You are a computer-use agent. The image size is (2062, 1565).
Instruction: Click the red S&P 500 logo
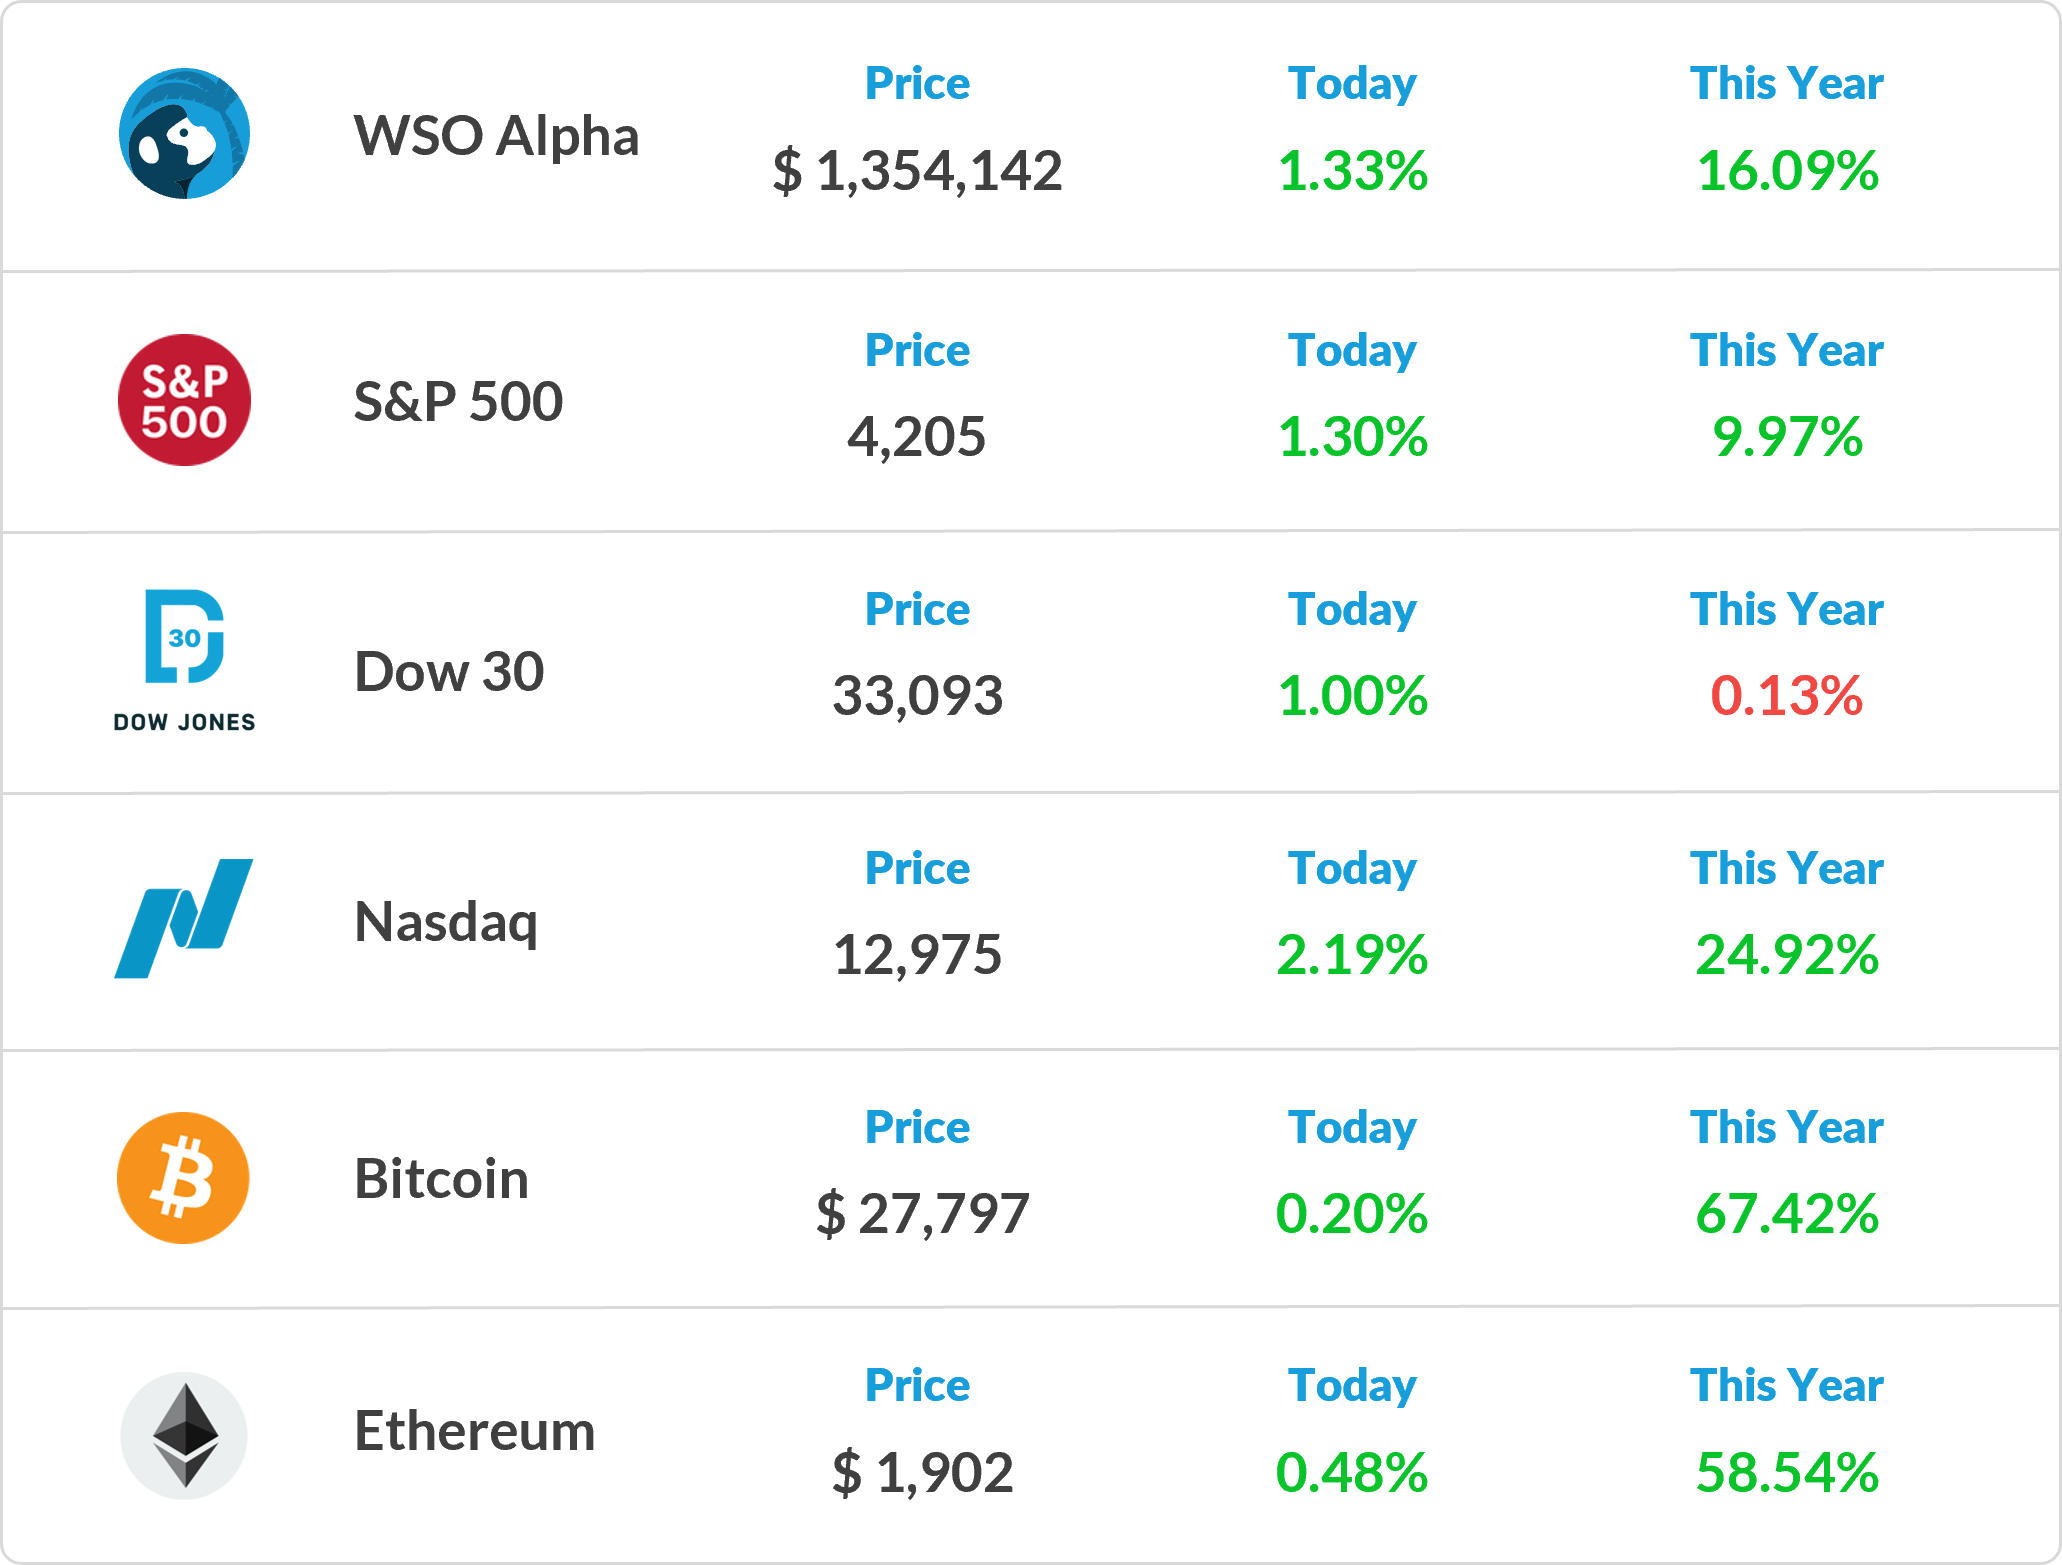184,400
